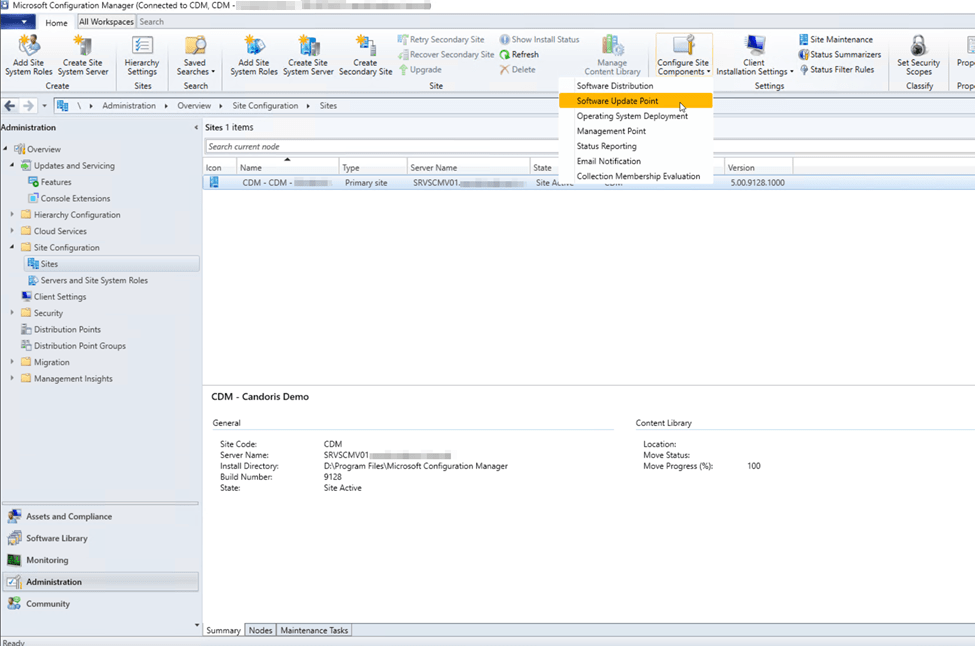Viewport: 975px width, 646px height.
Task: Switch to the Maintenance Tasks tab
Action: coord(313,630)
